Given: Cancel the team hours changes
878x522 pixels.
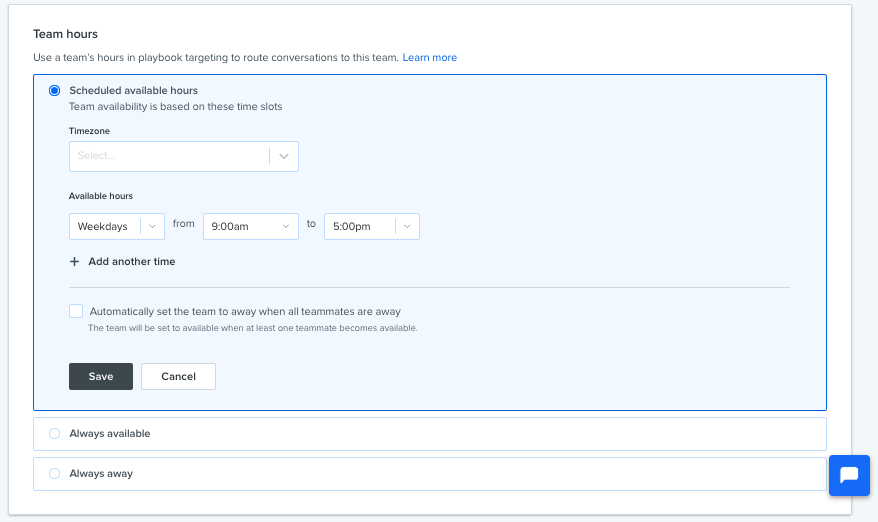Looking at the screenshot, I should click(x=178, y=376).
